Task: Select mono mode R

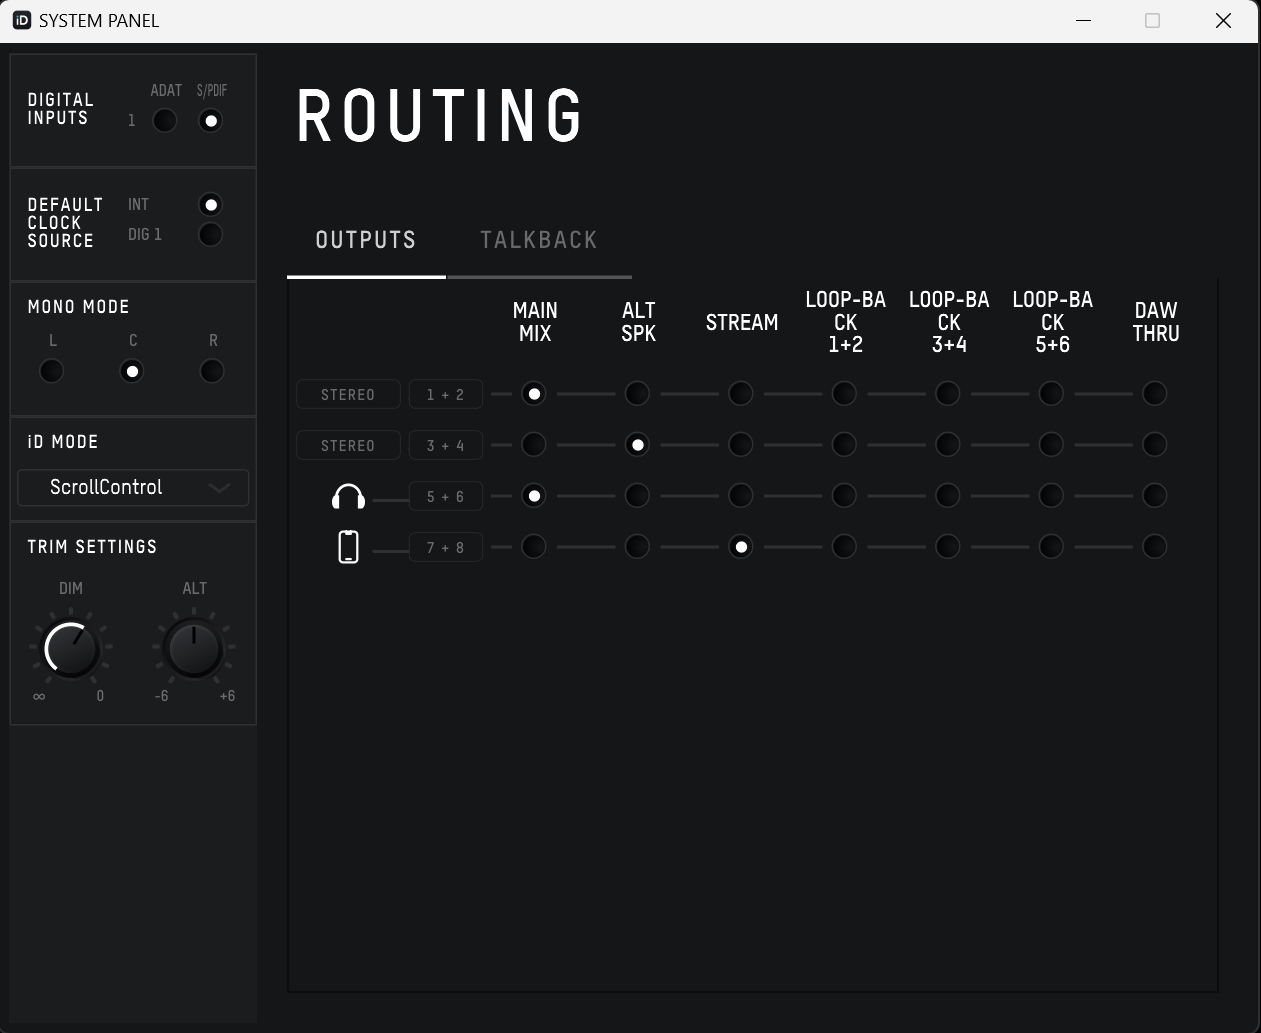Action: (x=212, y=371)
